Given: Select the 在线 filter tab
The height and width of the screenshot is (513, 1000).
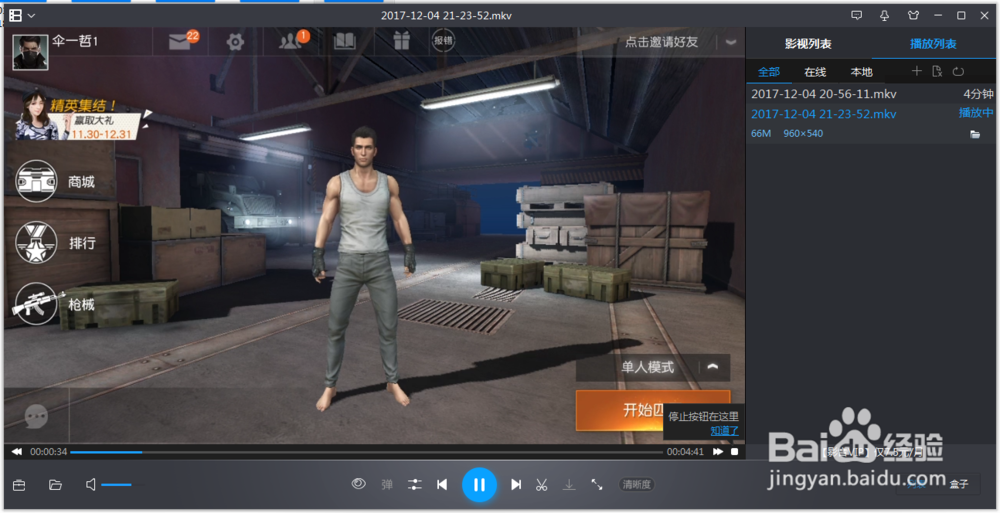Looking at the screenshot, I should (x=815, y=71).
